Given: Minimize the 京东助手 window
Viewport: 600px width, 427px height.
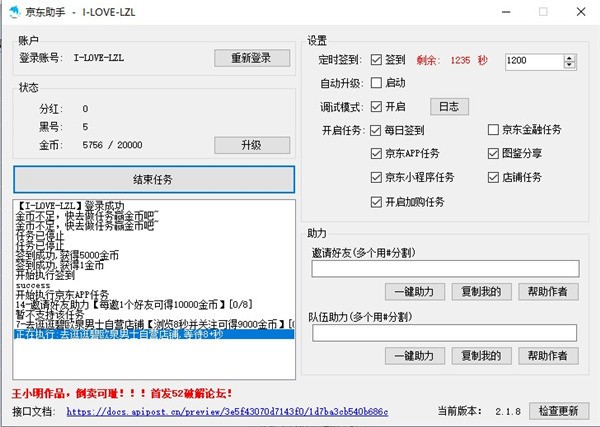Looking at the screenshot, I should click(x=506, y=12).
